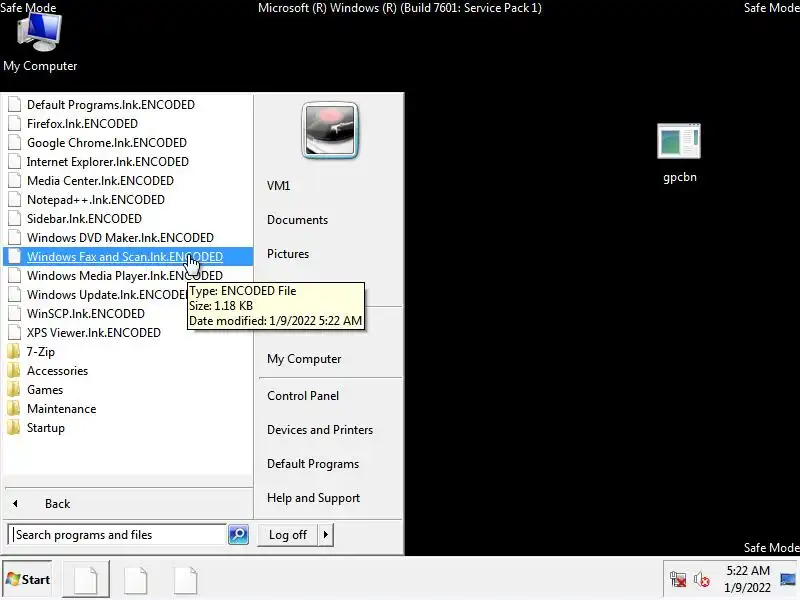Open Devices and Printers

tap(320, 430)
